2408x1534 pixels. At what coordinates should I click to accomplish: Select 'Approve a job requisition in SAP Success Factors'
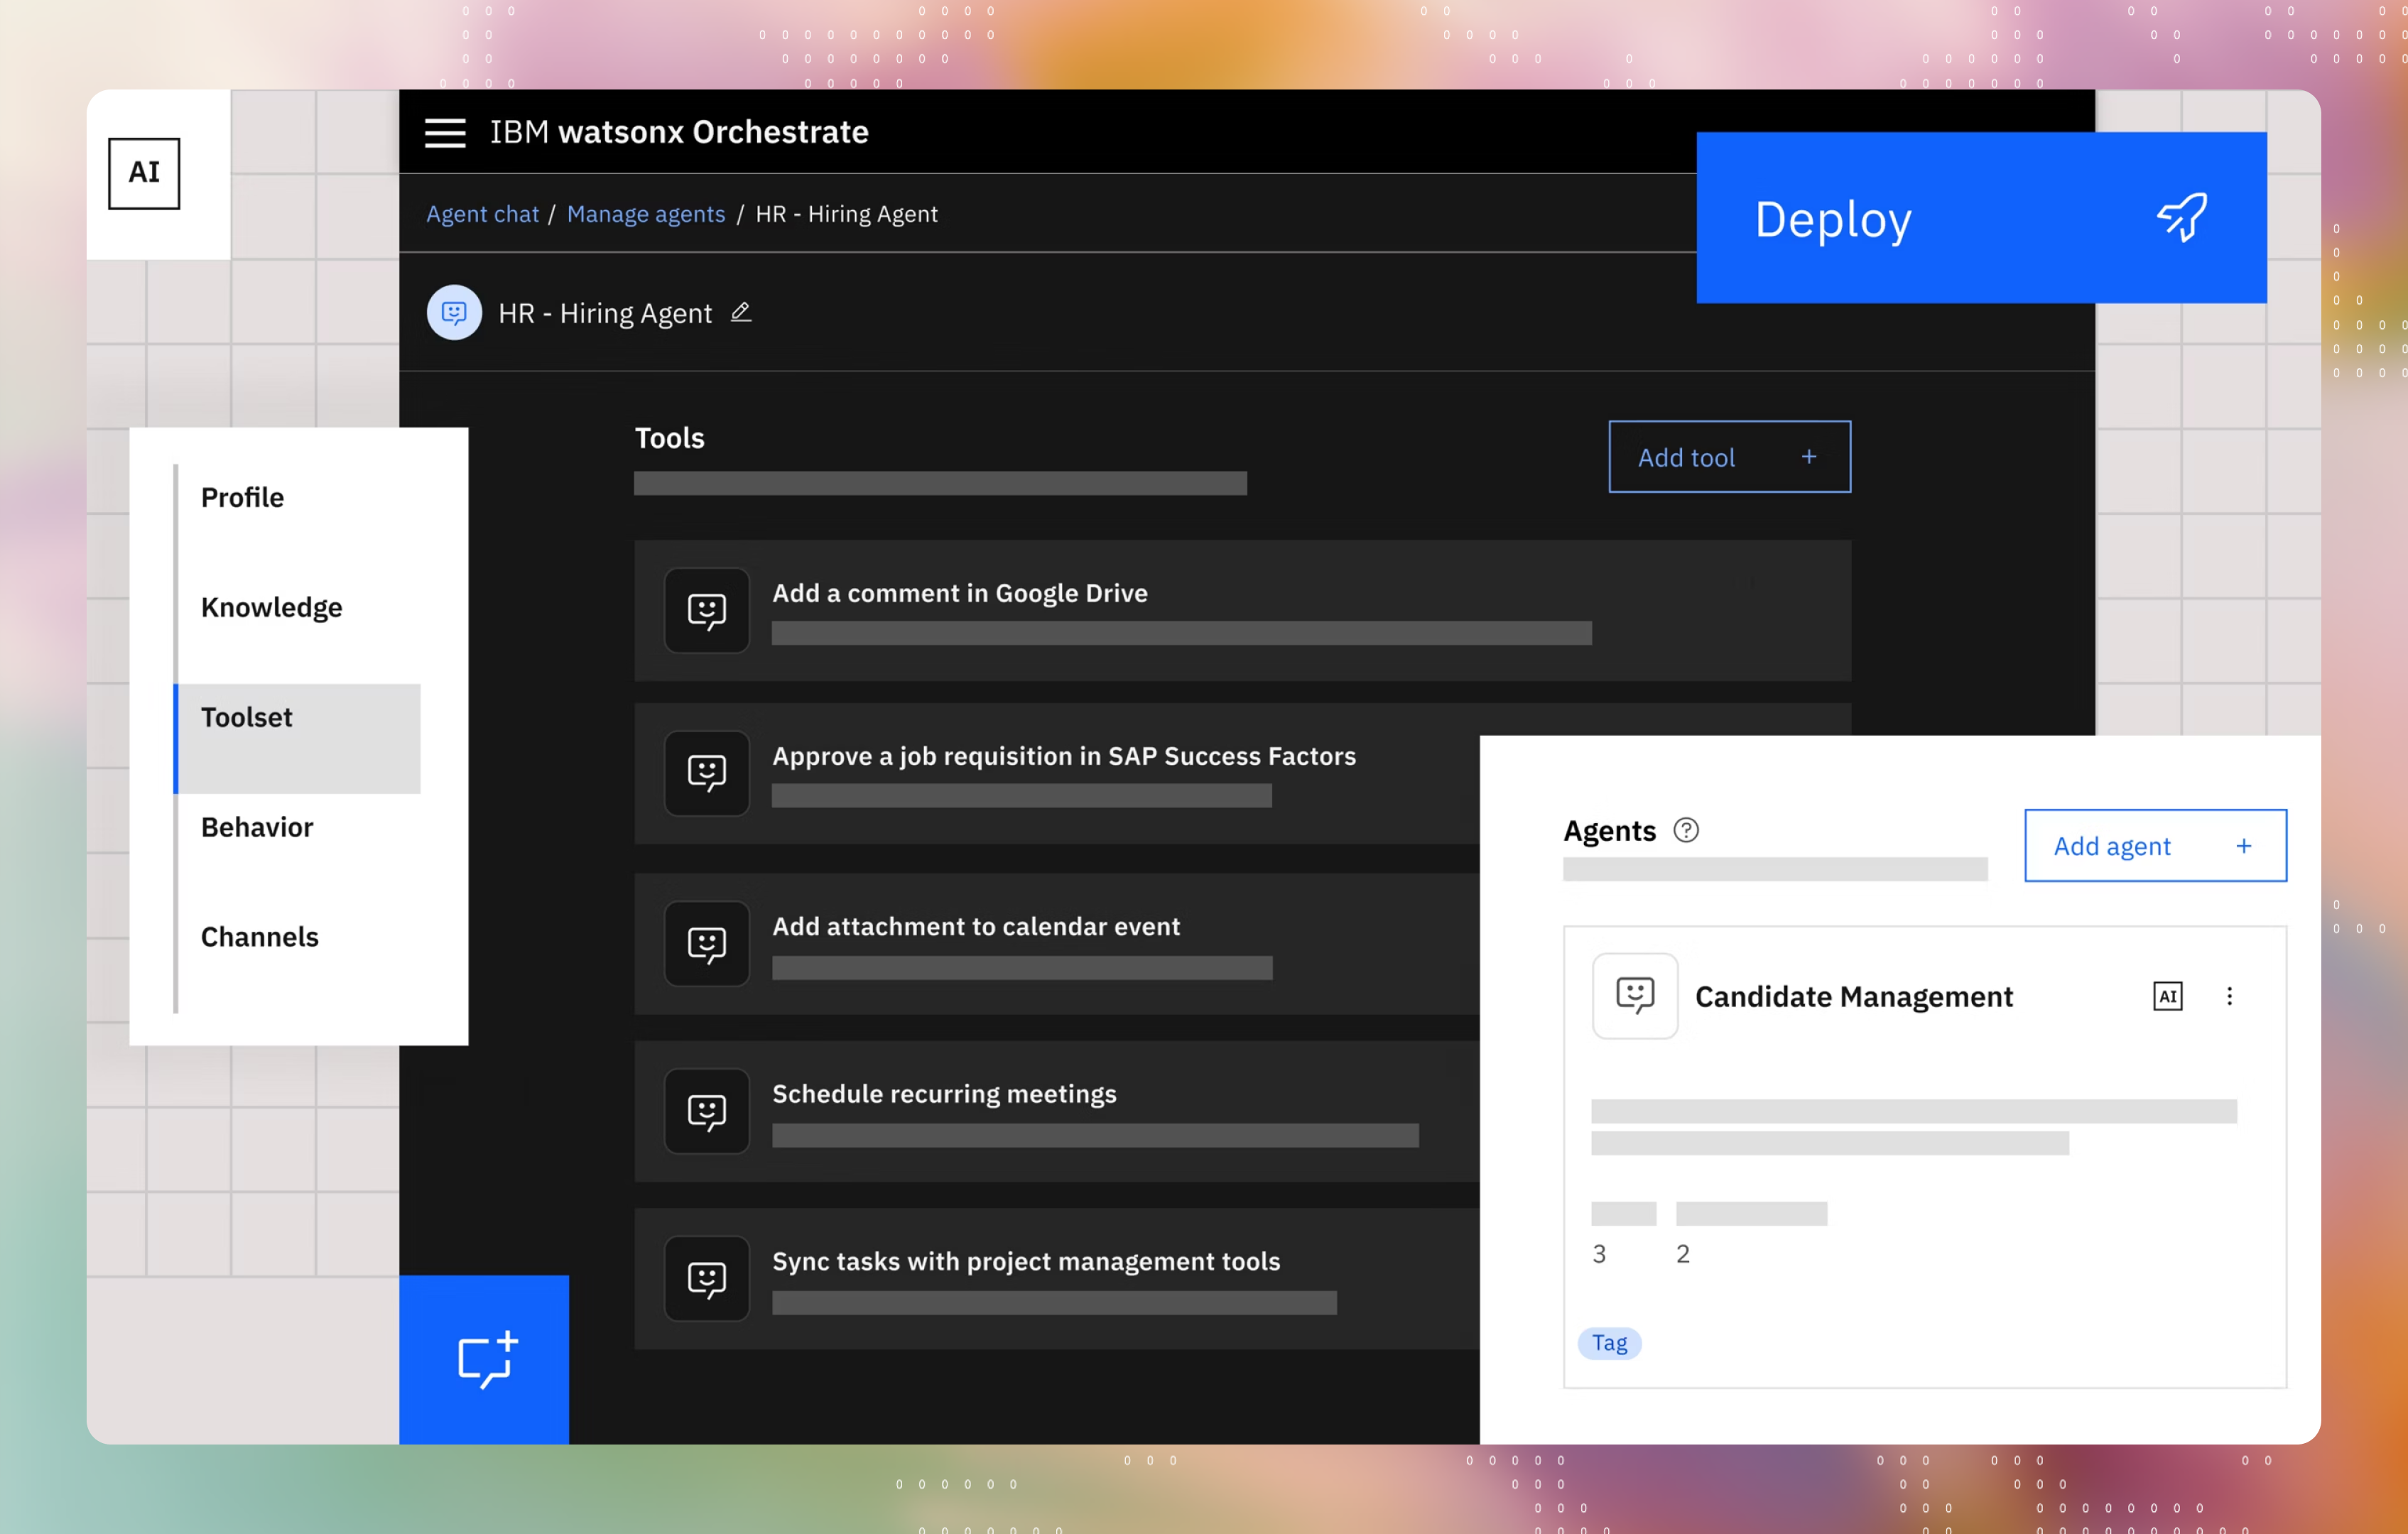click(x=1064, y=756)
